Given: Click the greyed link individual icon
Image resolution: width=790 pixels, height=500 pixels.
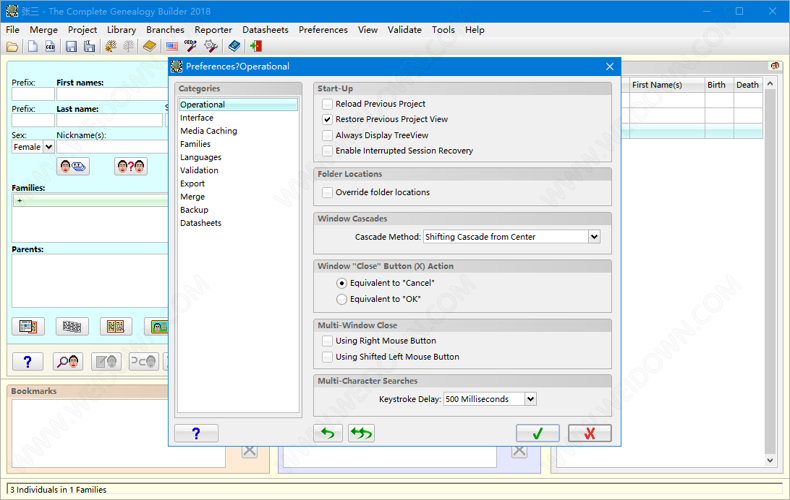Looking at the screenshot, I should coord(144,361).
